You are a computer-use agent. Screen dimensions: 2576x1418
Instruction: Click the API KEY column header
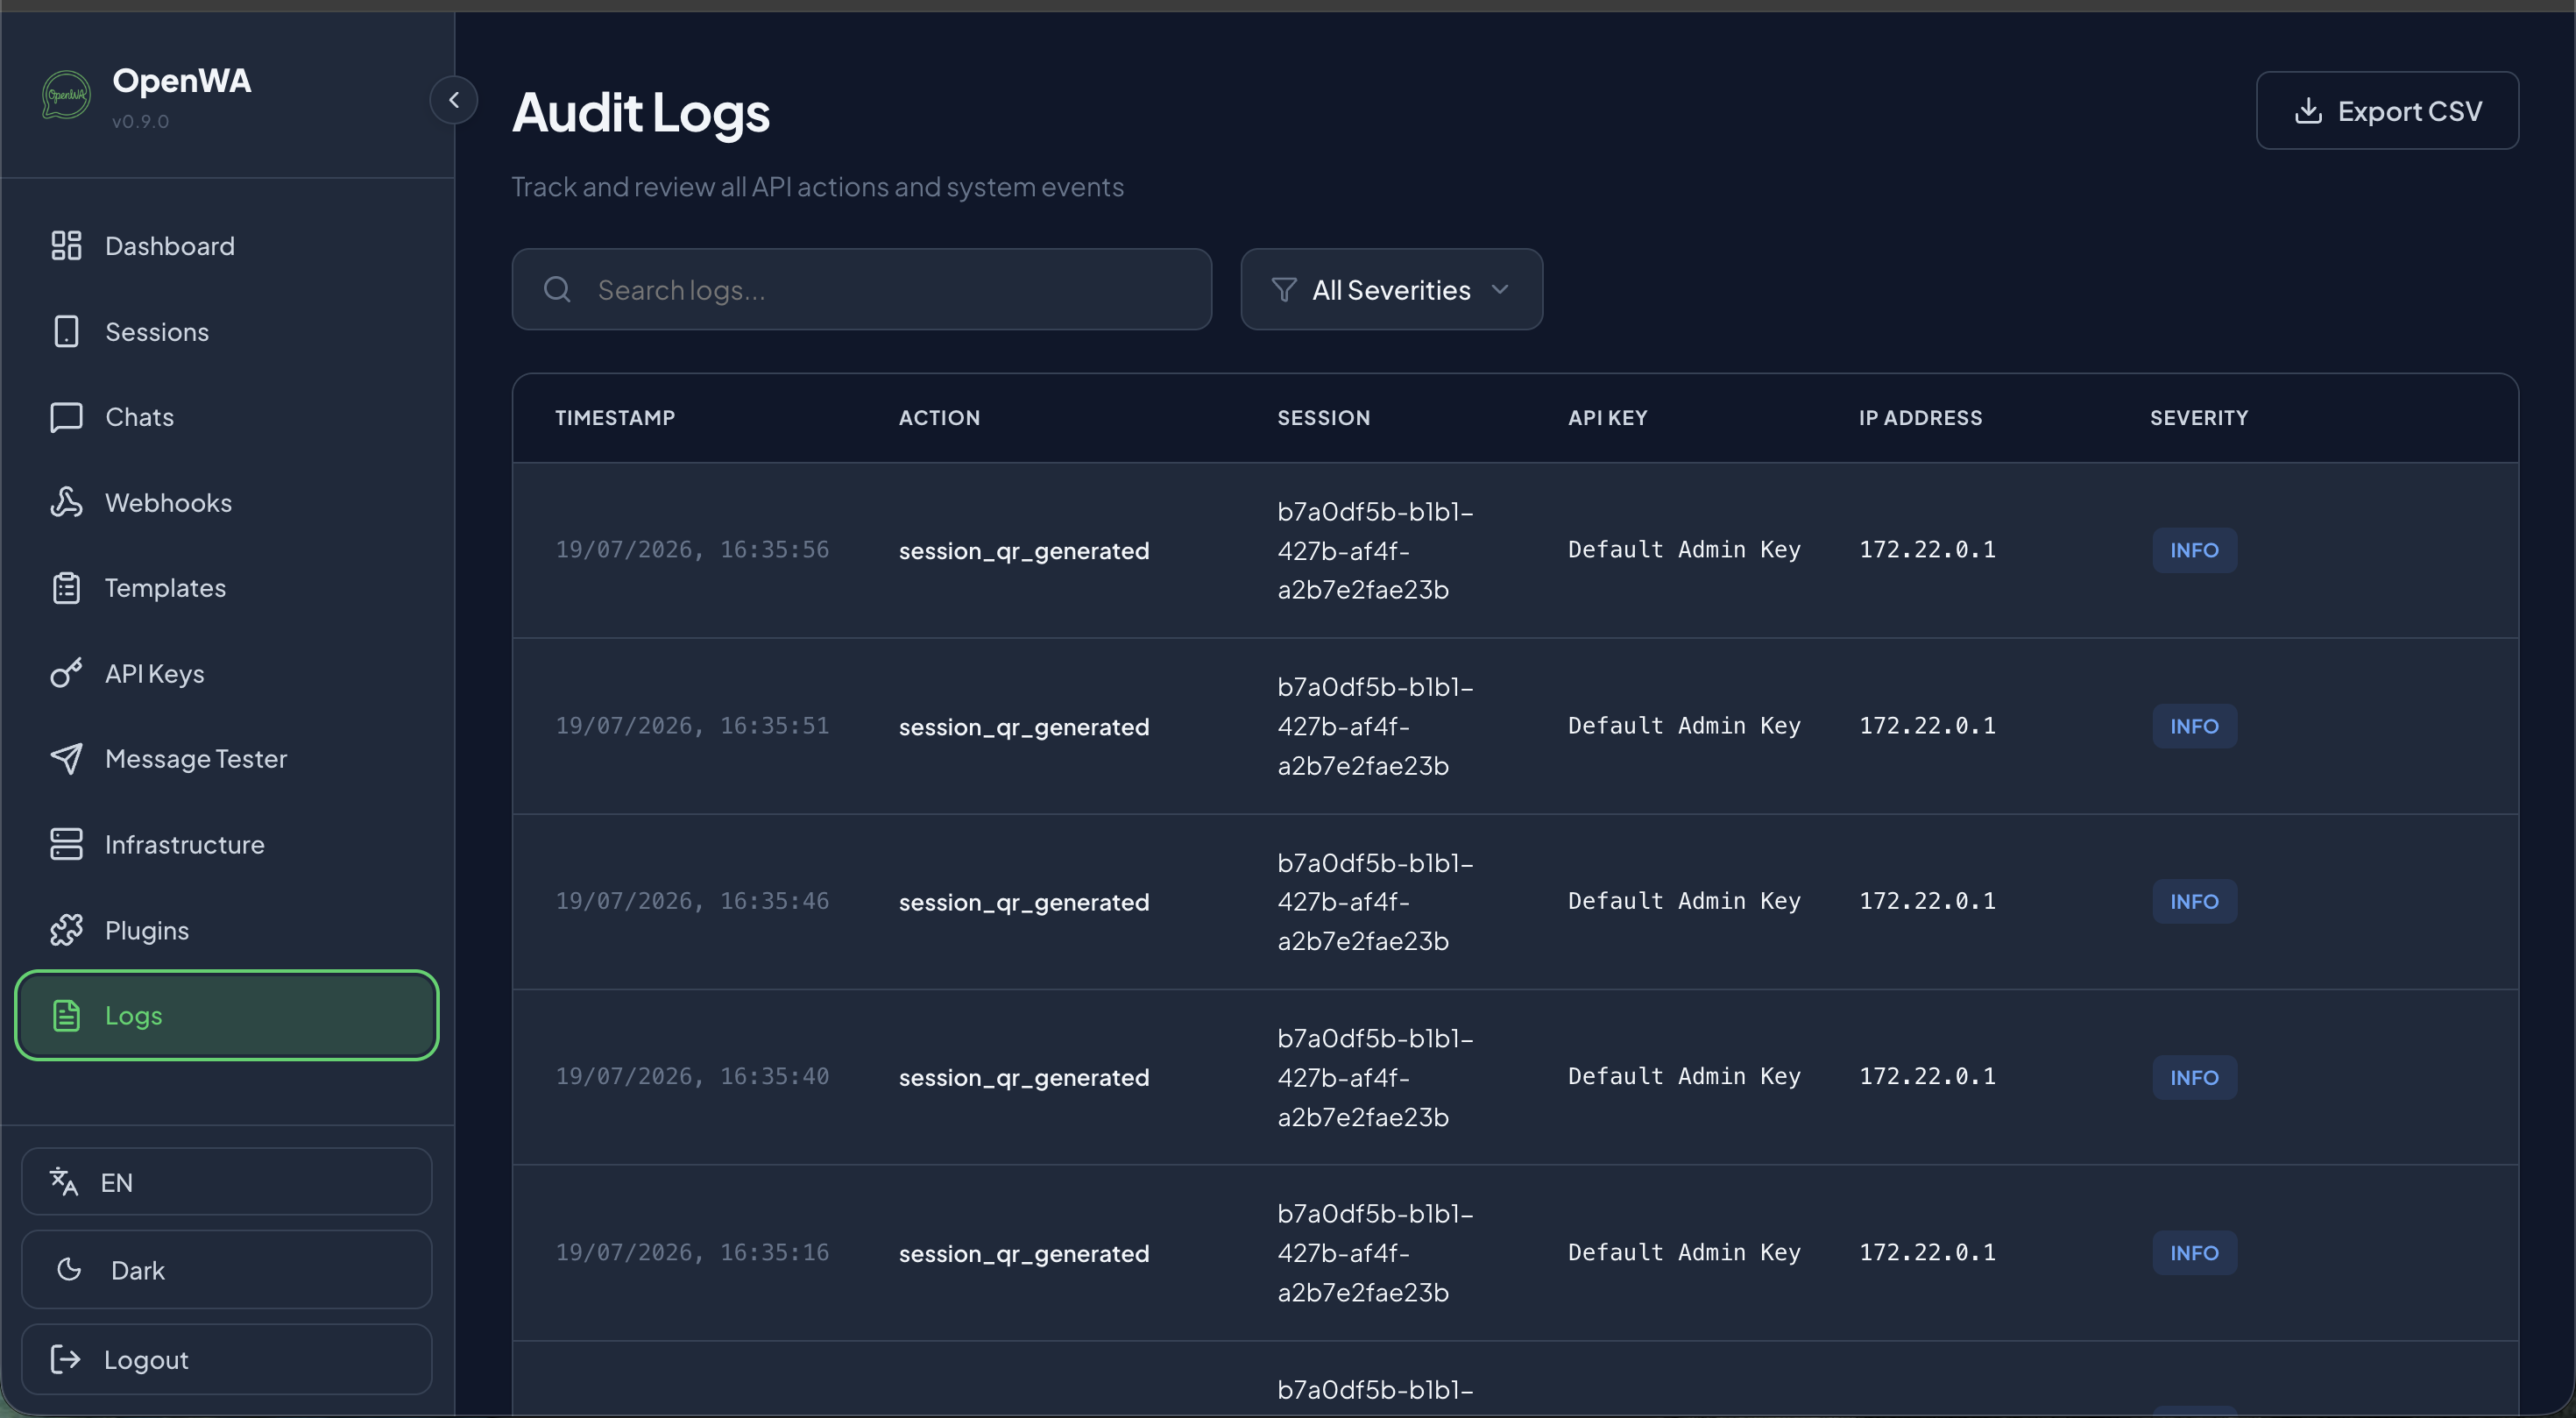(x=1607, y=418)
